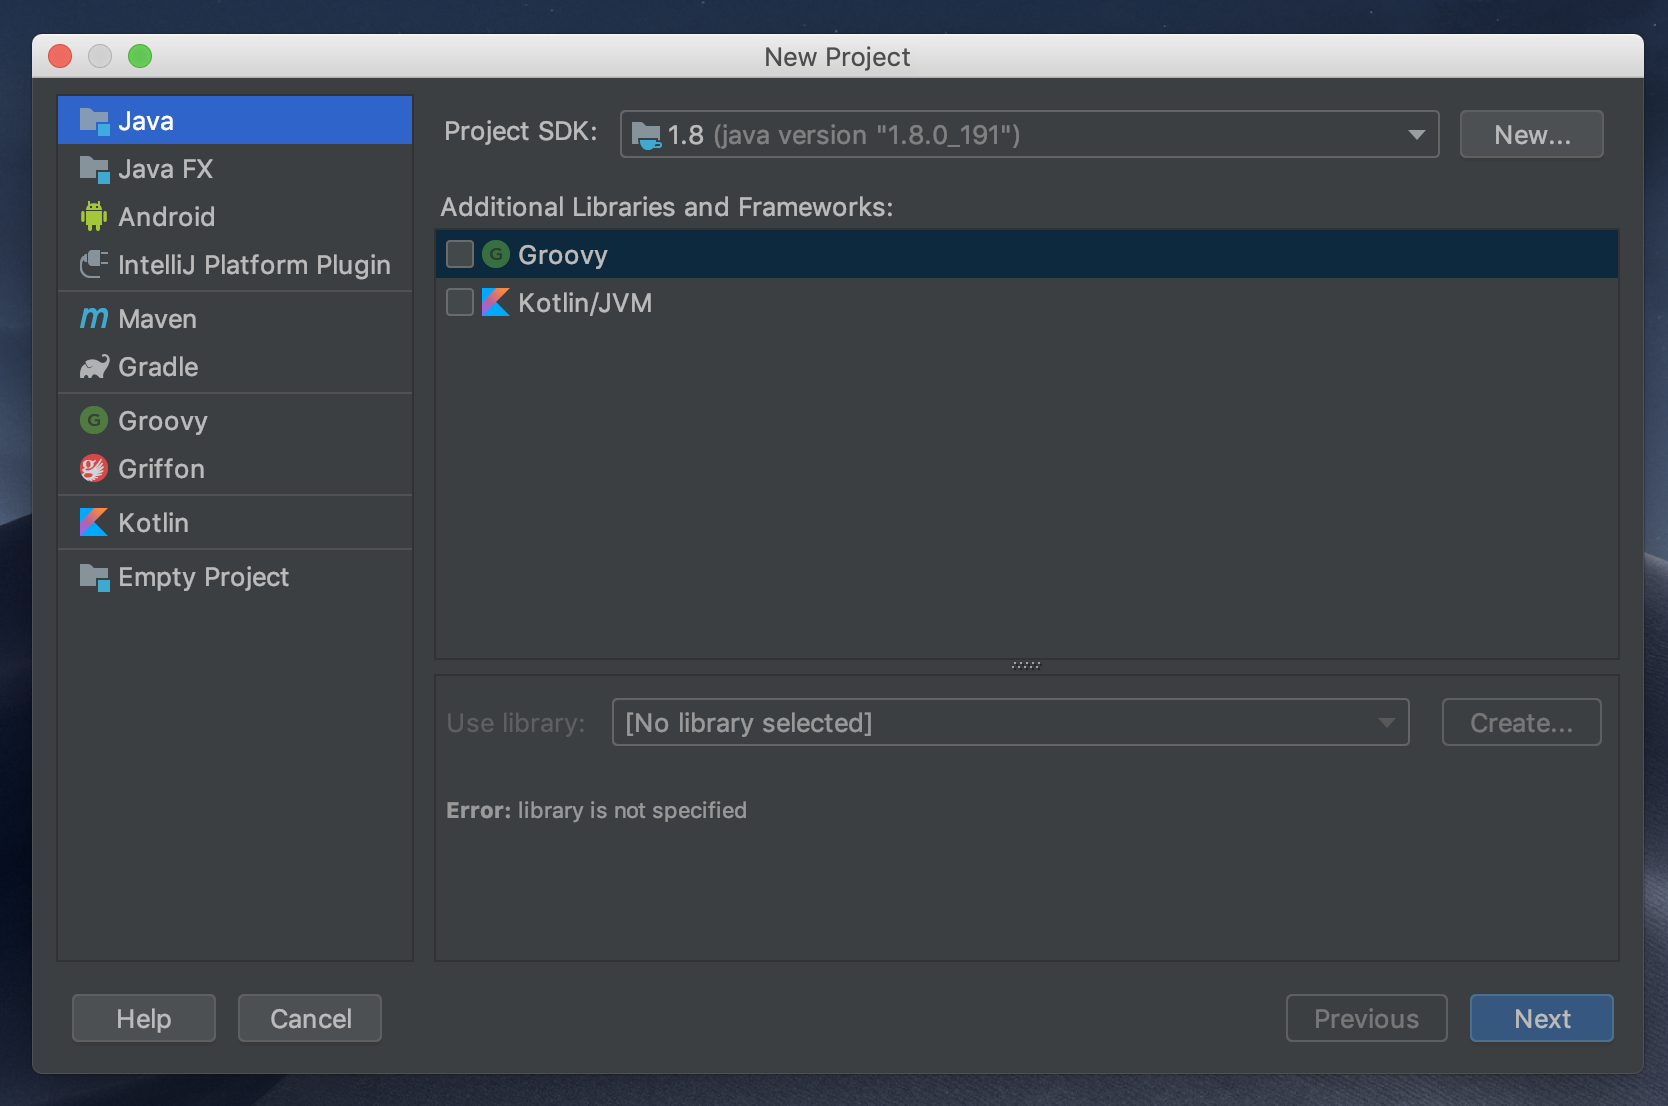
Task: Click the SDK folder icon in dropdown
Action: [x=646, y=135]
